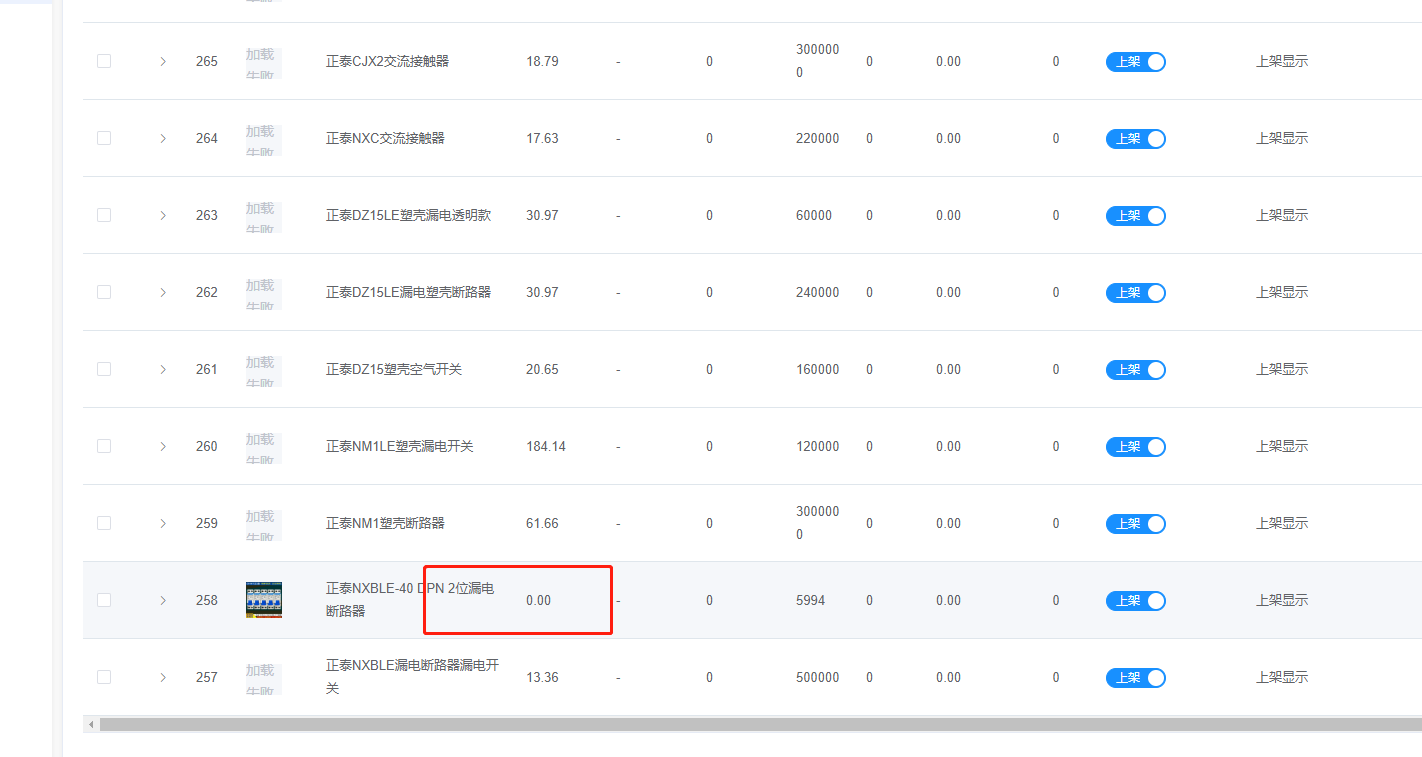Click the scrollbar left arrow
Viewport: 1422px width, 757px height.
91,724
